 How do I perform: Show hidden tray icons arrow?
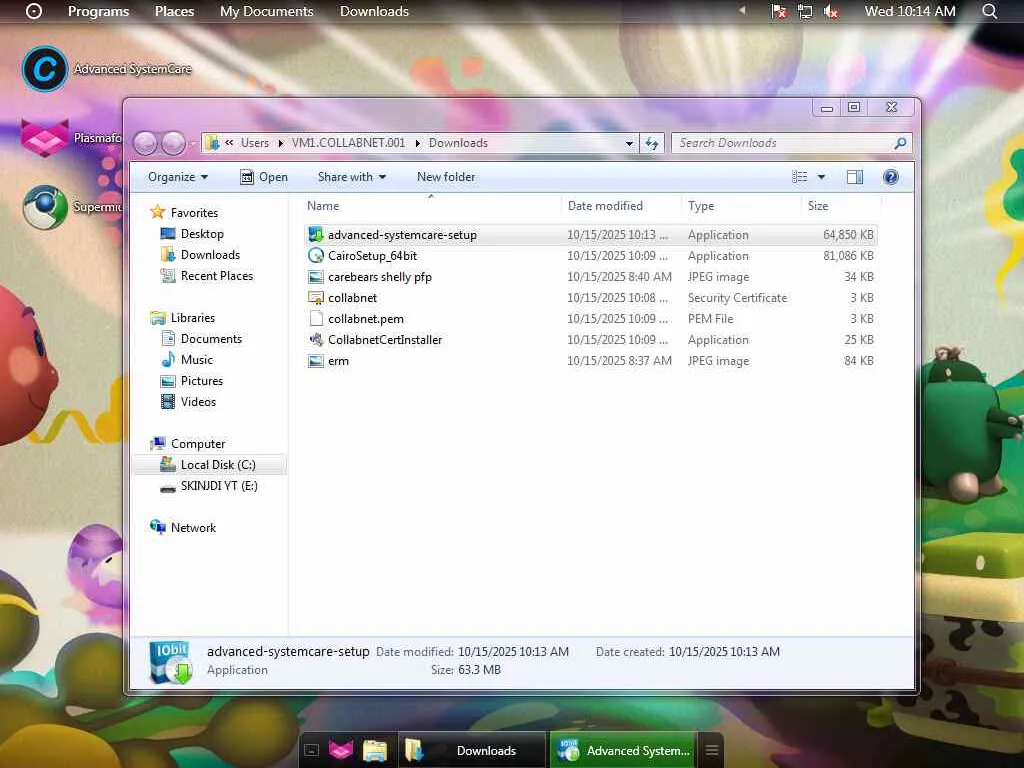click(742, 11)
